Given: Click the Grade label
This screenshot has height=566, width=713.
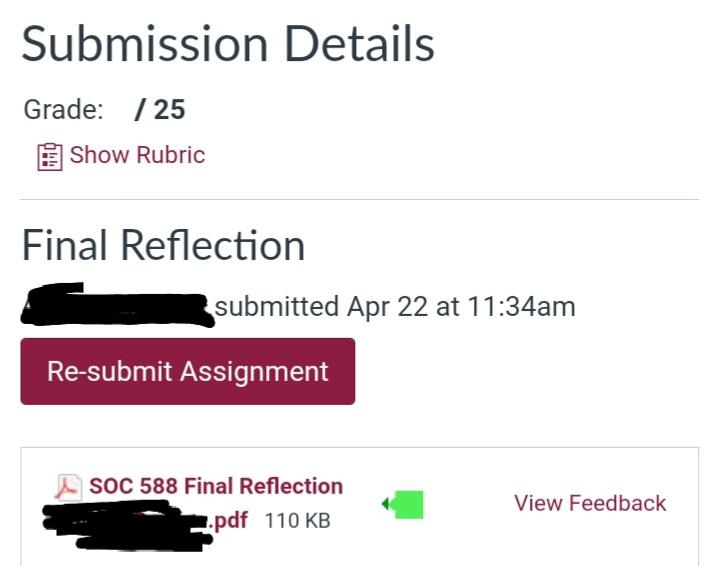Looking at the screenshot, I should click(x=63, y=109).
